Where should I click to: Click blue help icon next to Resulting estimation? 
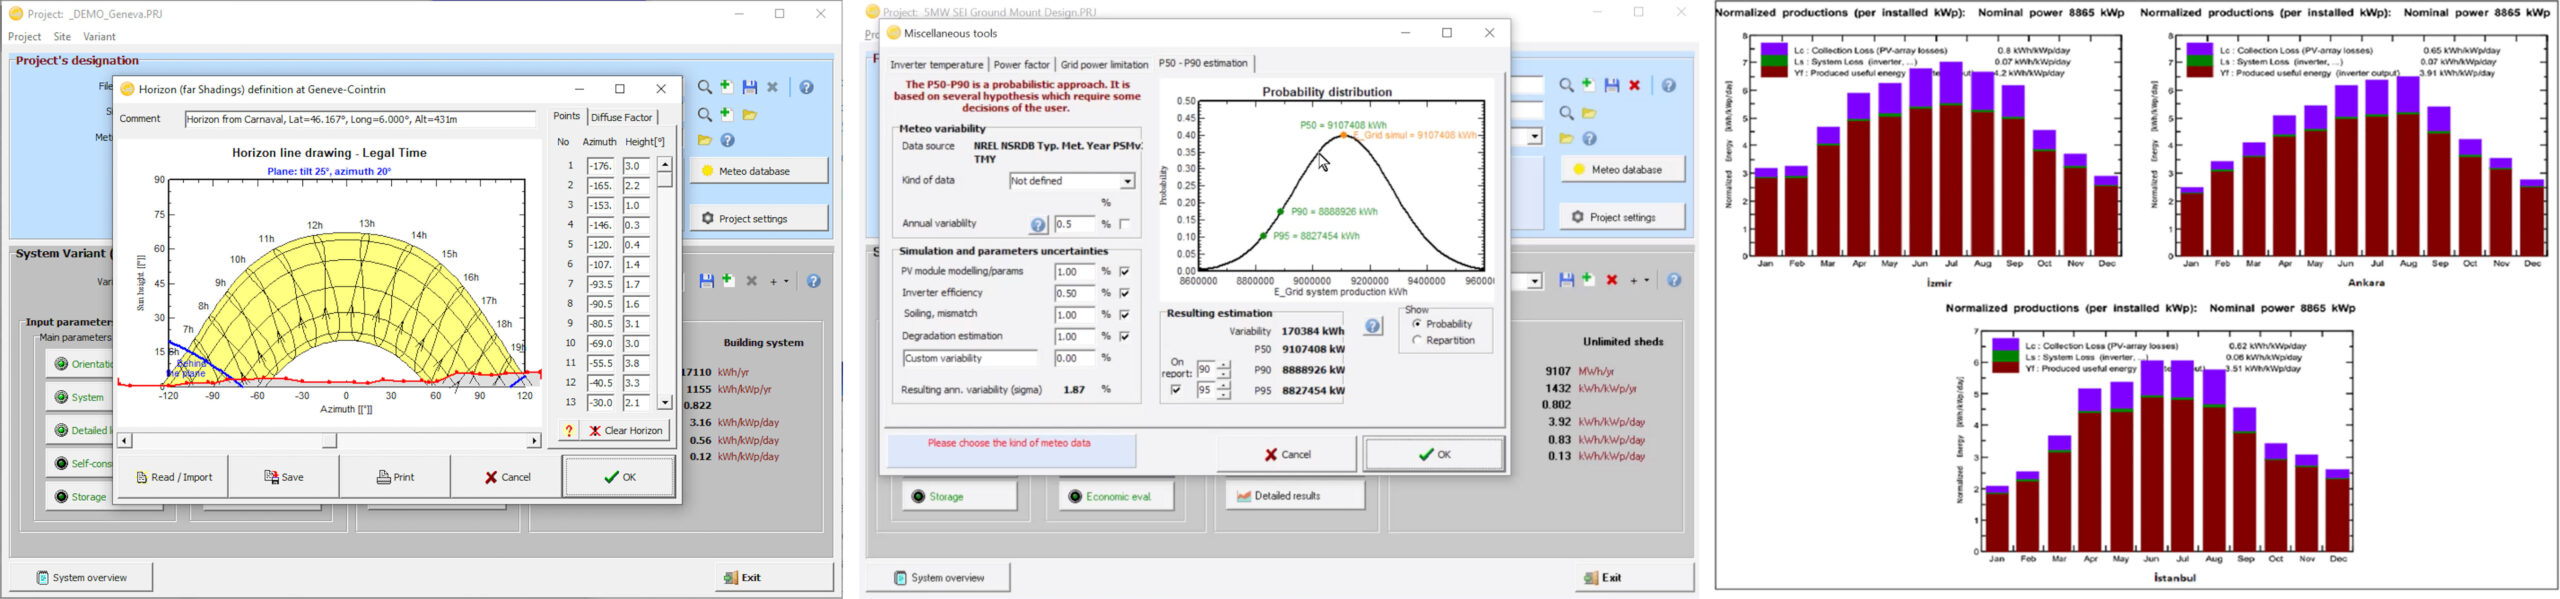(x=1373, y=326)
